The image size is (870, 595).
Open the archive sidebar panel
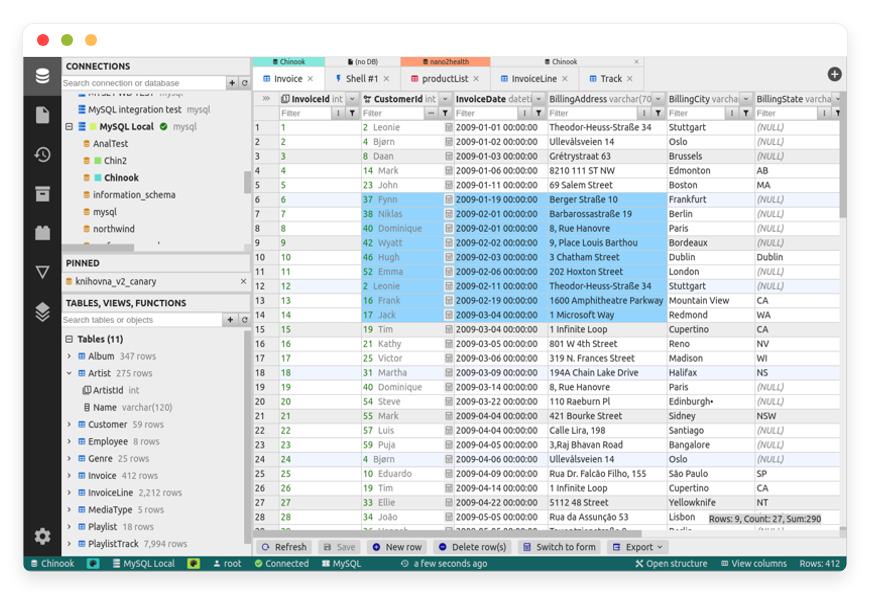point(42,194)
